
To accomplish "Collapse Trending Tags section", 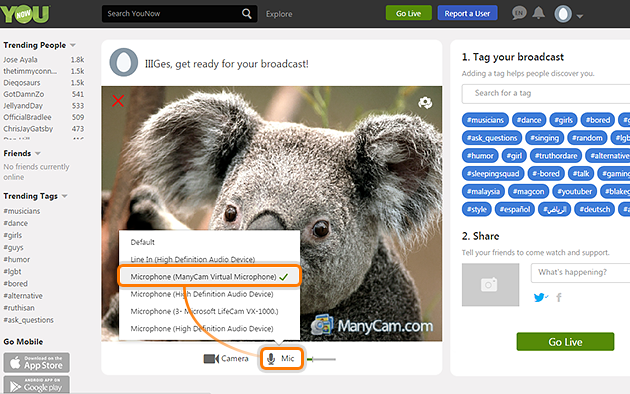I will pos(65,196).
